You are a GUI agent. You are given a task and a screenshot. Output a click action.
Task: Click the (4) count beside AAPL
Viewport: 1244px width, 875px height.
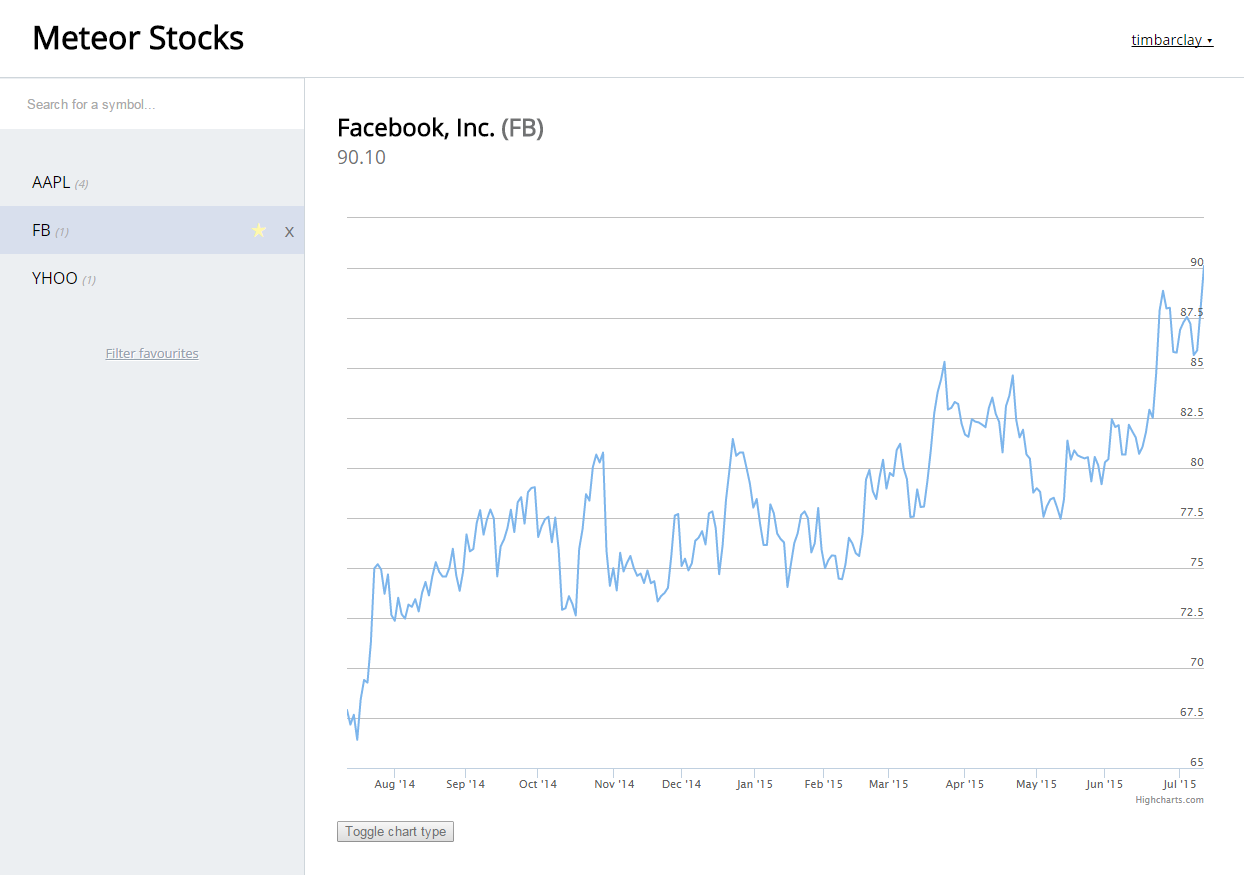(x=80, y=183)
